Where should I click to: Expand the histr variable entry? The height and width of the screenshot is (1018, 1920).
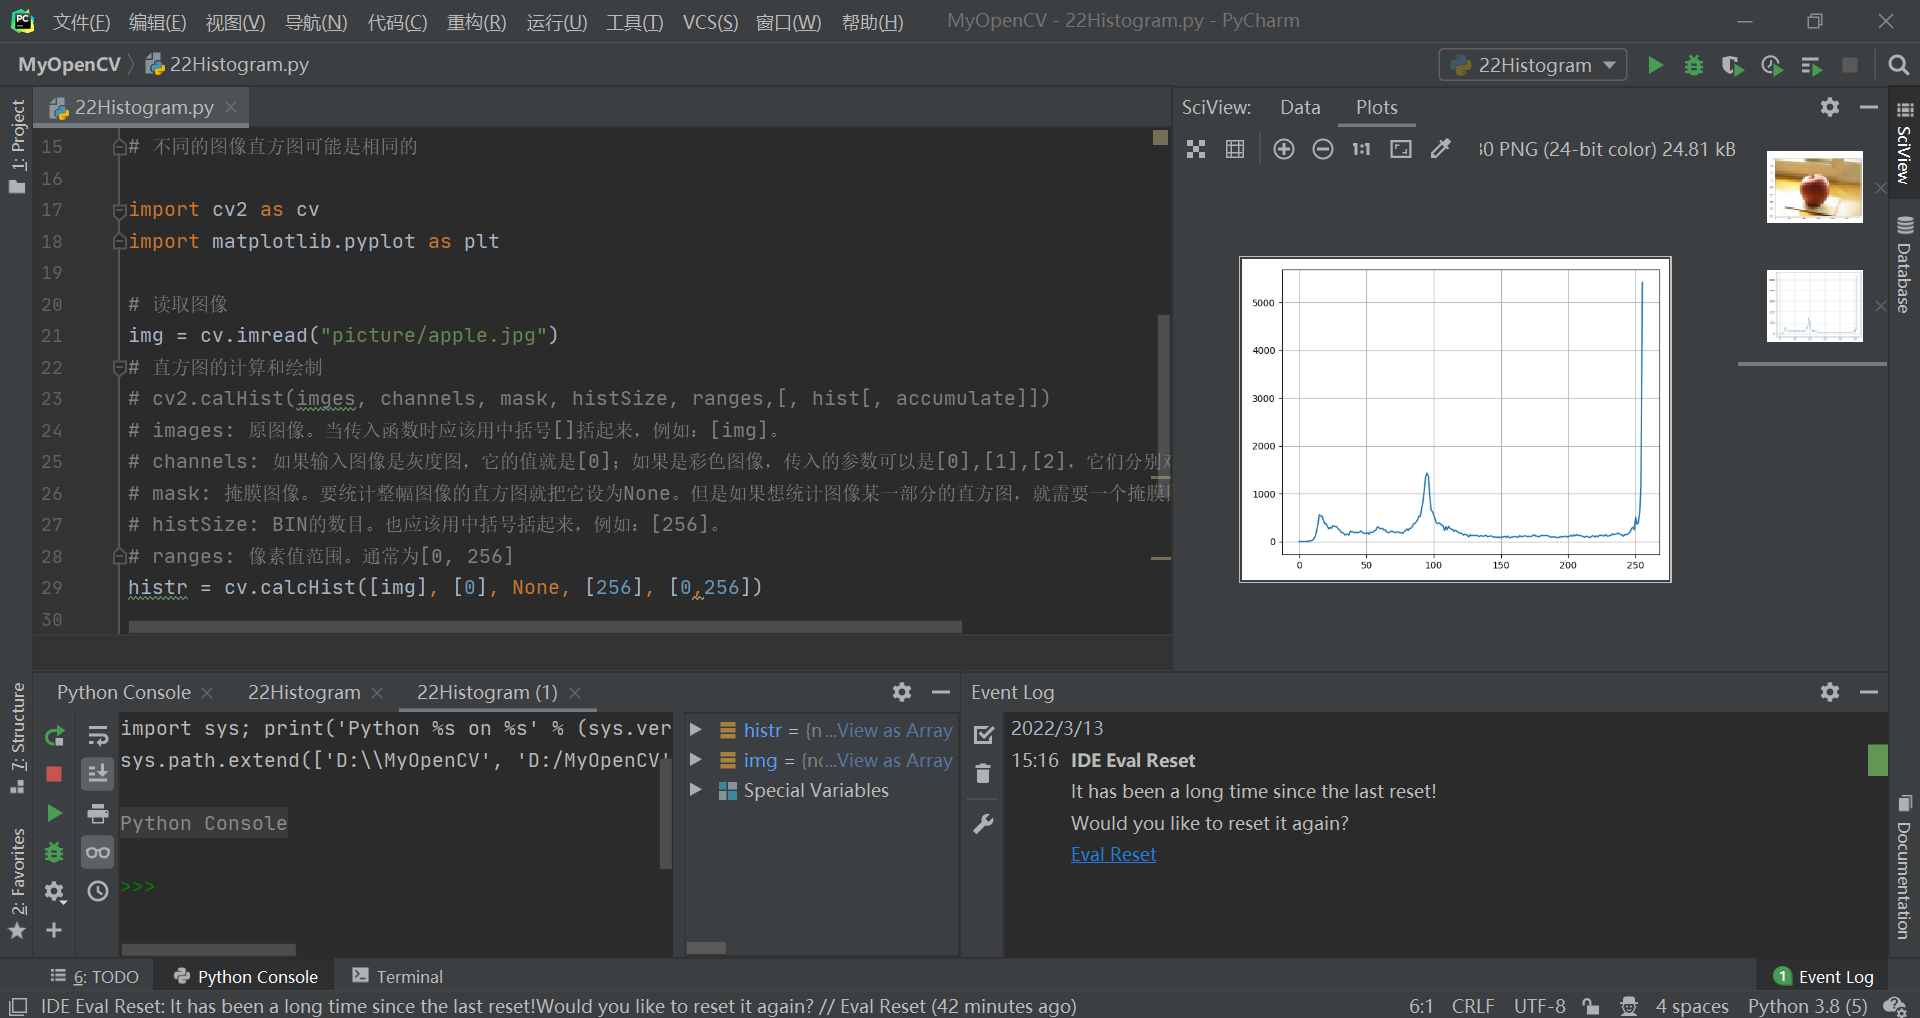[x=696, y=730]
